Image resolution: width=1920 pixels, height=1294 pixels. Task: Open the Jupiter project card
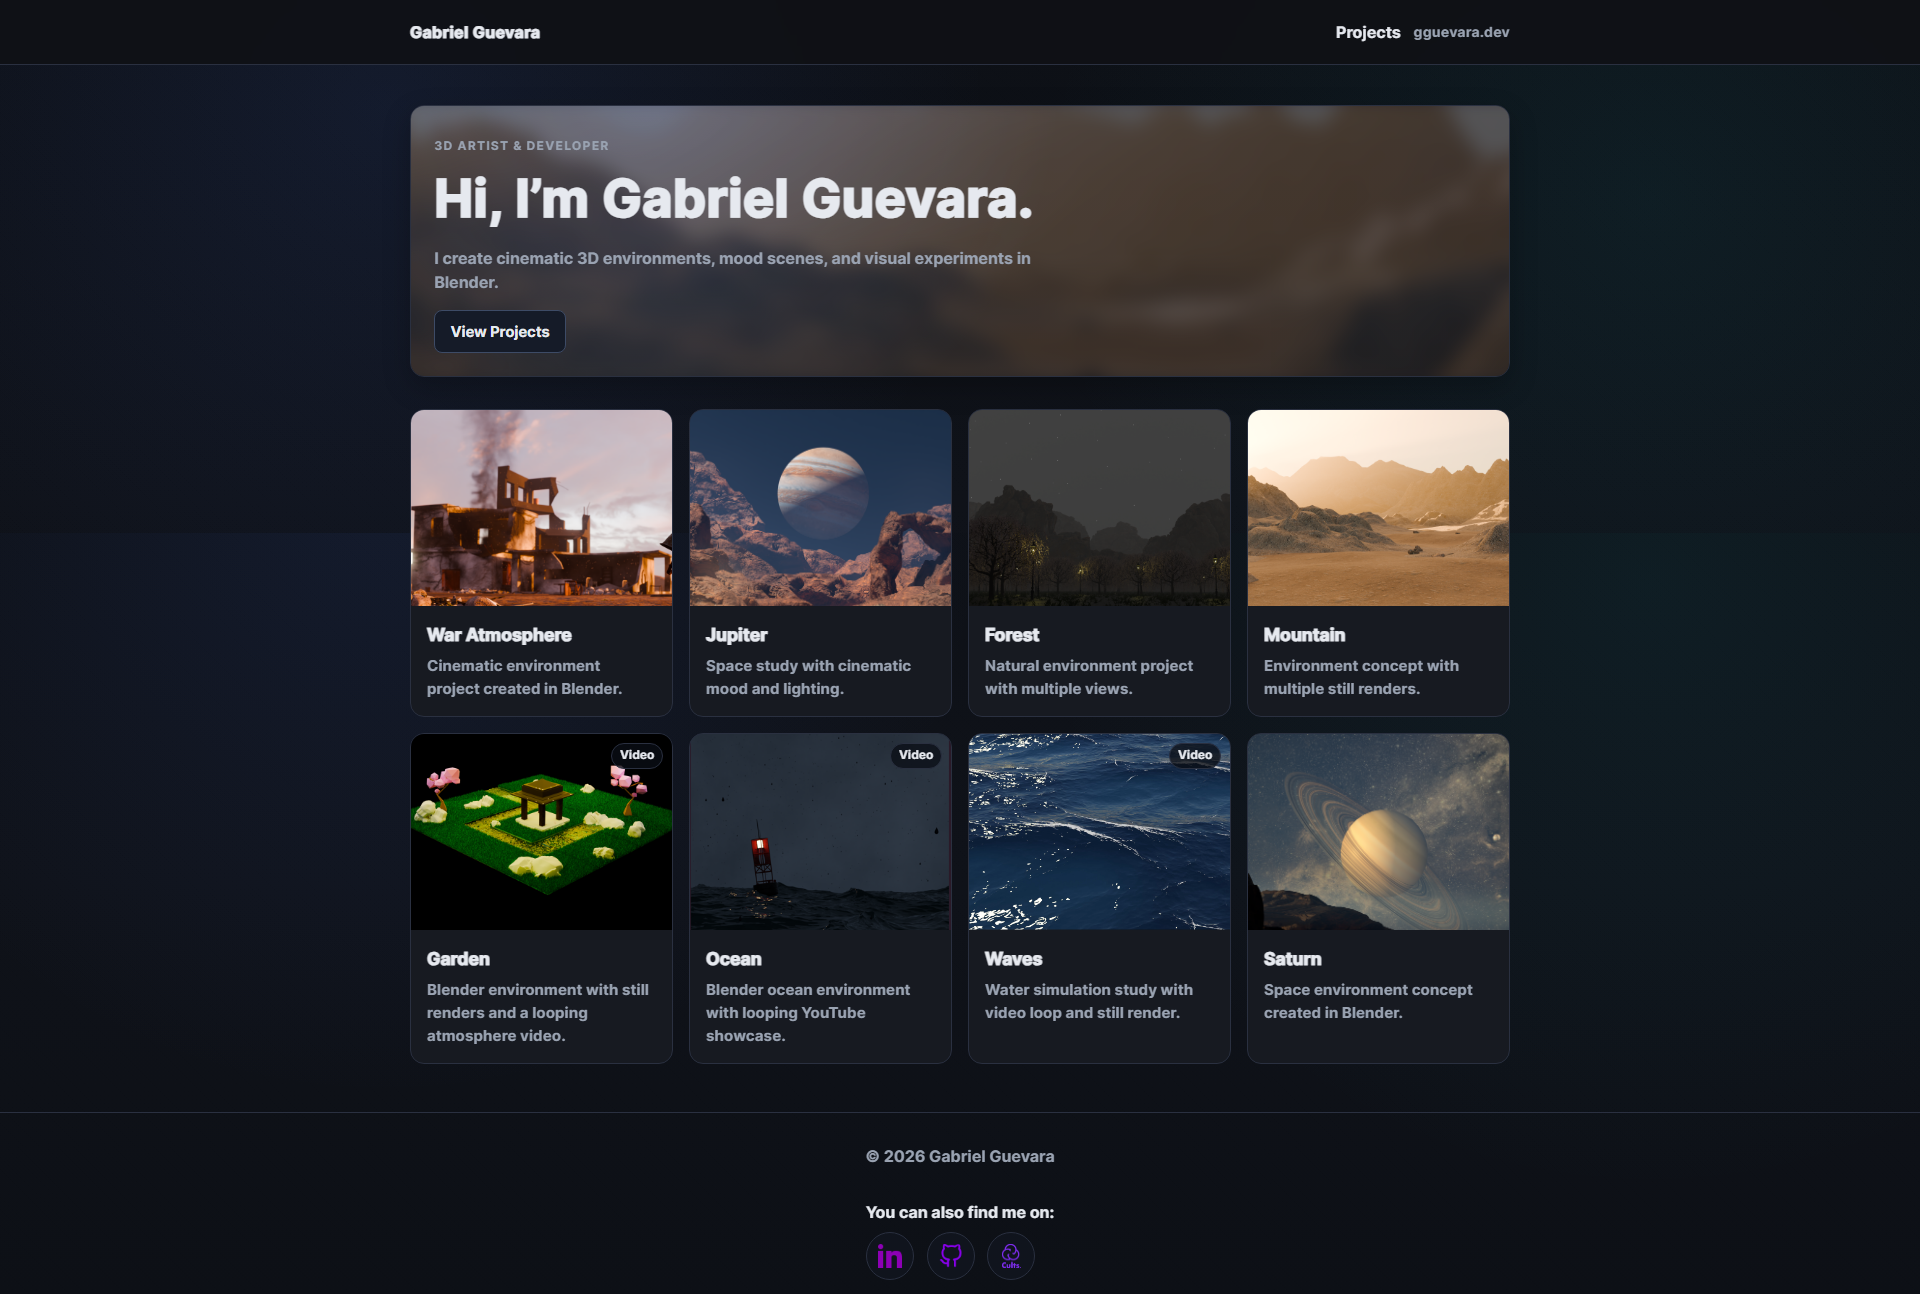[819, 562]
